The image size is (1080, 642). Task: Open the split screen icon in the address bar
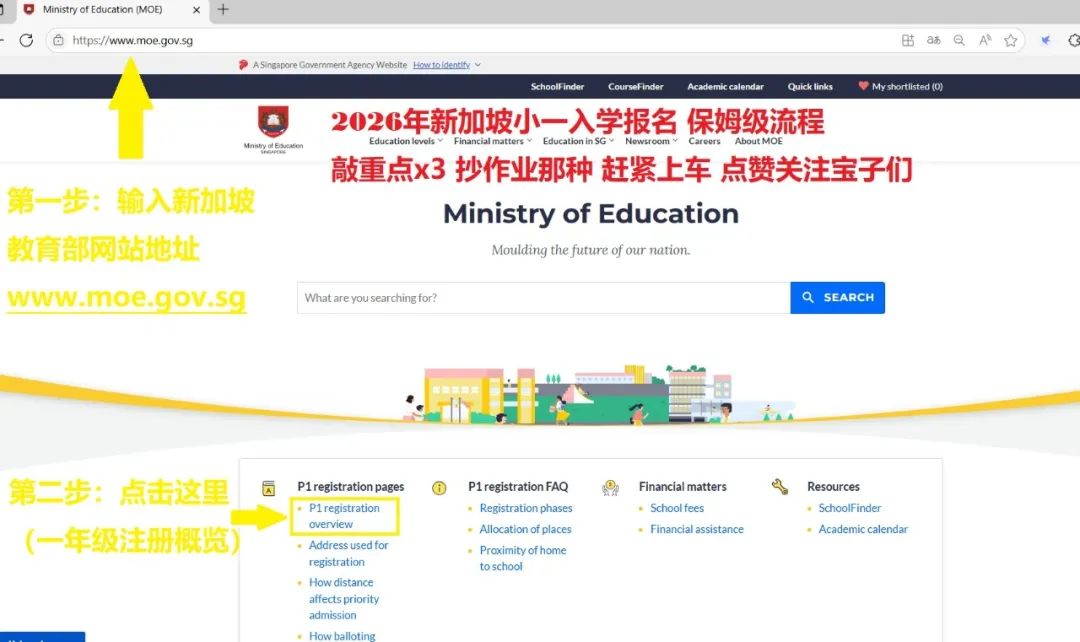(x=908, y=40)
